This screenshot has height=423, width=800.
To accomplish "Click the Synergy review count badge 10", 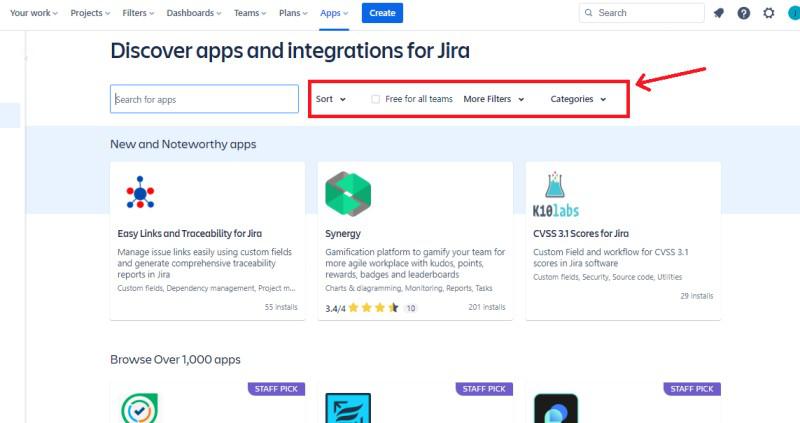I will click(411, 308).
